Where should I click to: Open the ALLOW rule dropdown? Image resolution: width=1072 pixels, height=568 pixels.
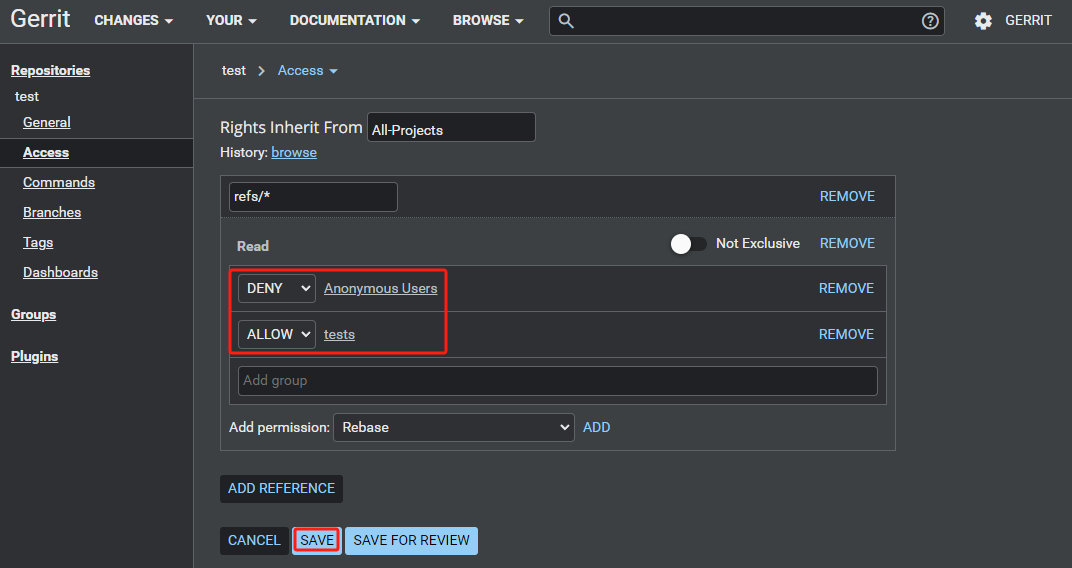pos(276,334)
